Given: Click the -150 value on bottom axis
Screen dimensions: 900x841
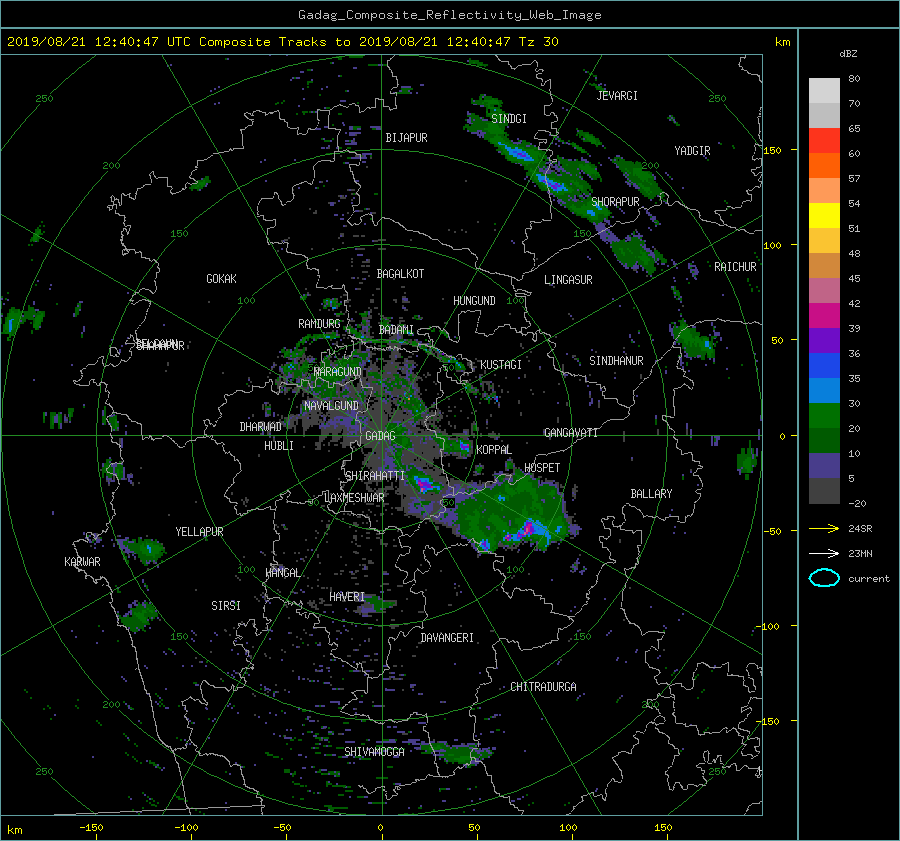Looking at the screenshot, I should click(91, 828).
